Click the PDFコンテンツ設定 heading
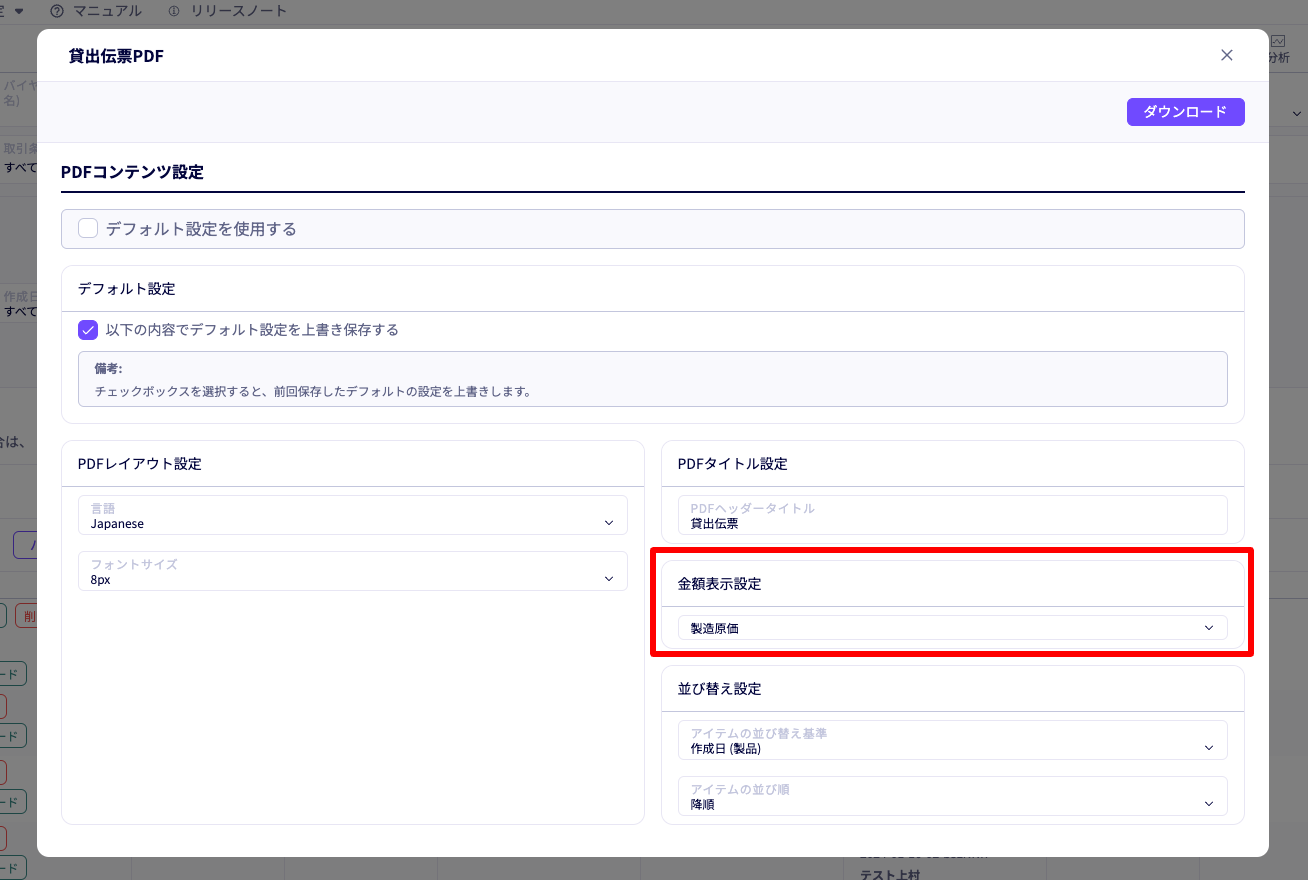This screenshot has height=880, width=1308. [132, 172]
